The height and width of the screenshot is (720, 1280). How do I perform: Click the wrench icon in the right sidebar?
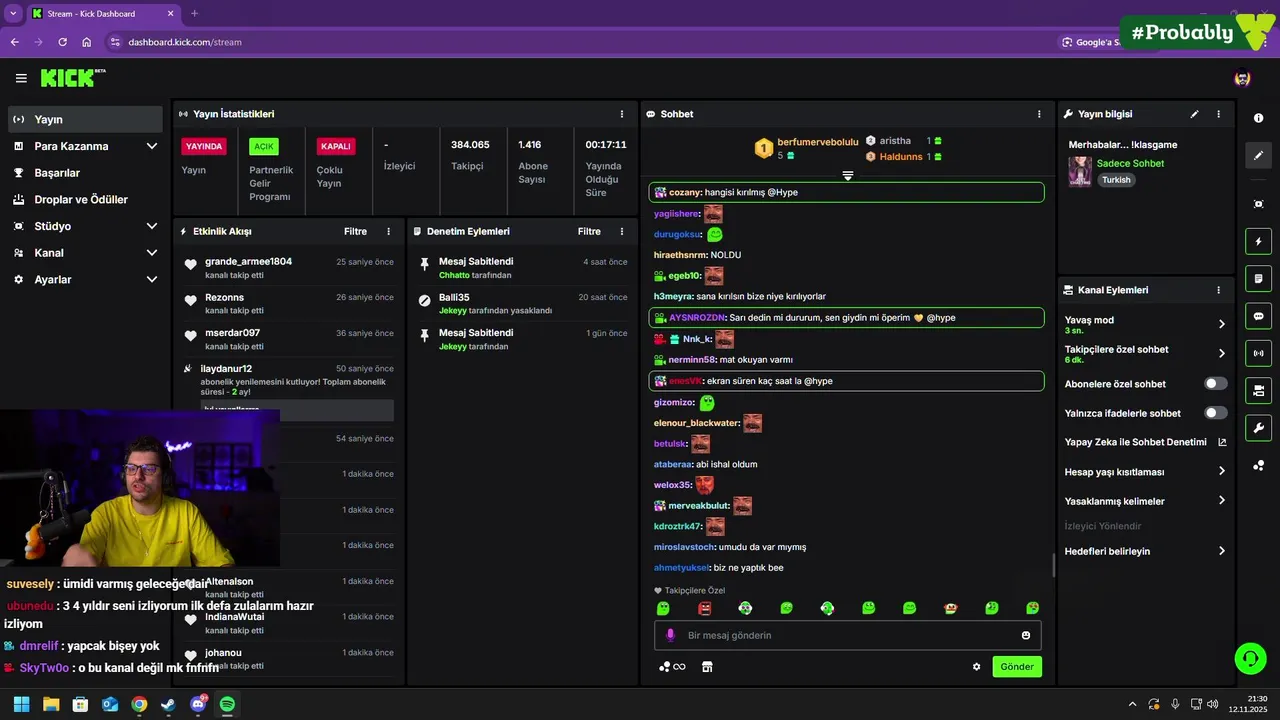click(x=1258, y=427)
